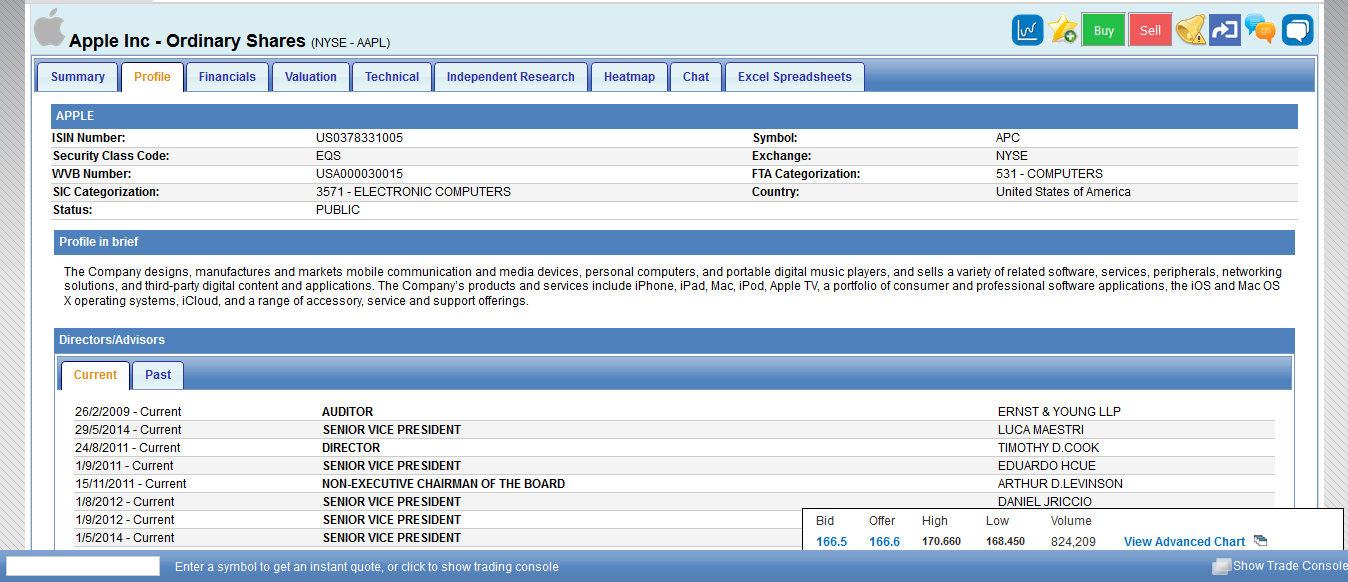Viewport: 1348px width, 582px height.
Task: Go to the Valuation tab
Action: tap(311, 77)
